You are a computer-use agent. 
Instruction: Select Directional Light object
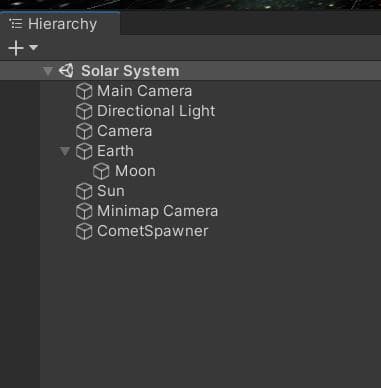click(156, 111)
